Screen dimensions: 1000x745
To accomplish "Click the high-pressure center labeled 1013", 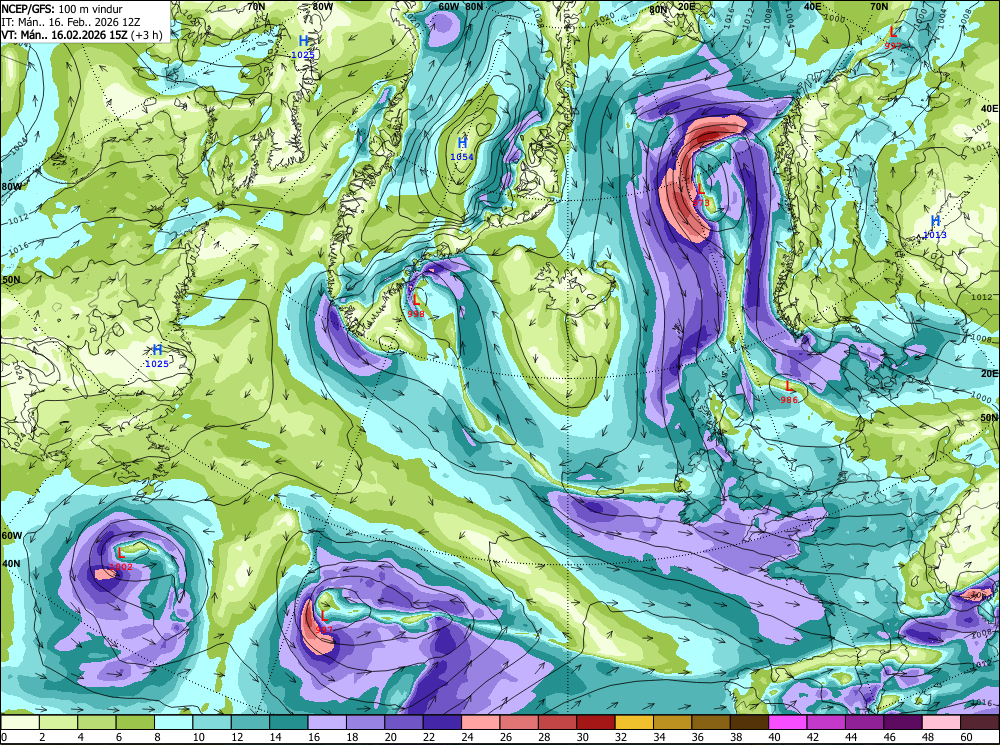I will tap(935, 227).
